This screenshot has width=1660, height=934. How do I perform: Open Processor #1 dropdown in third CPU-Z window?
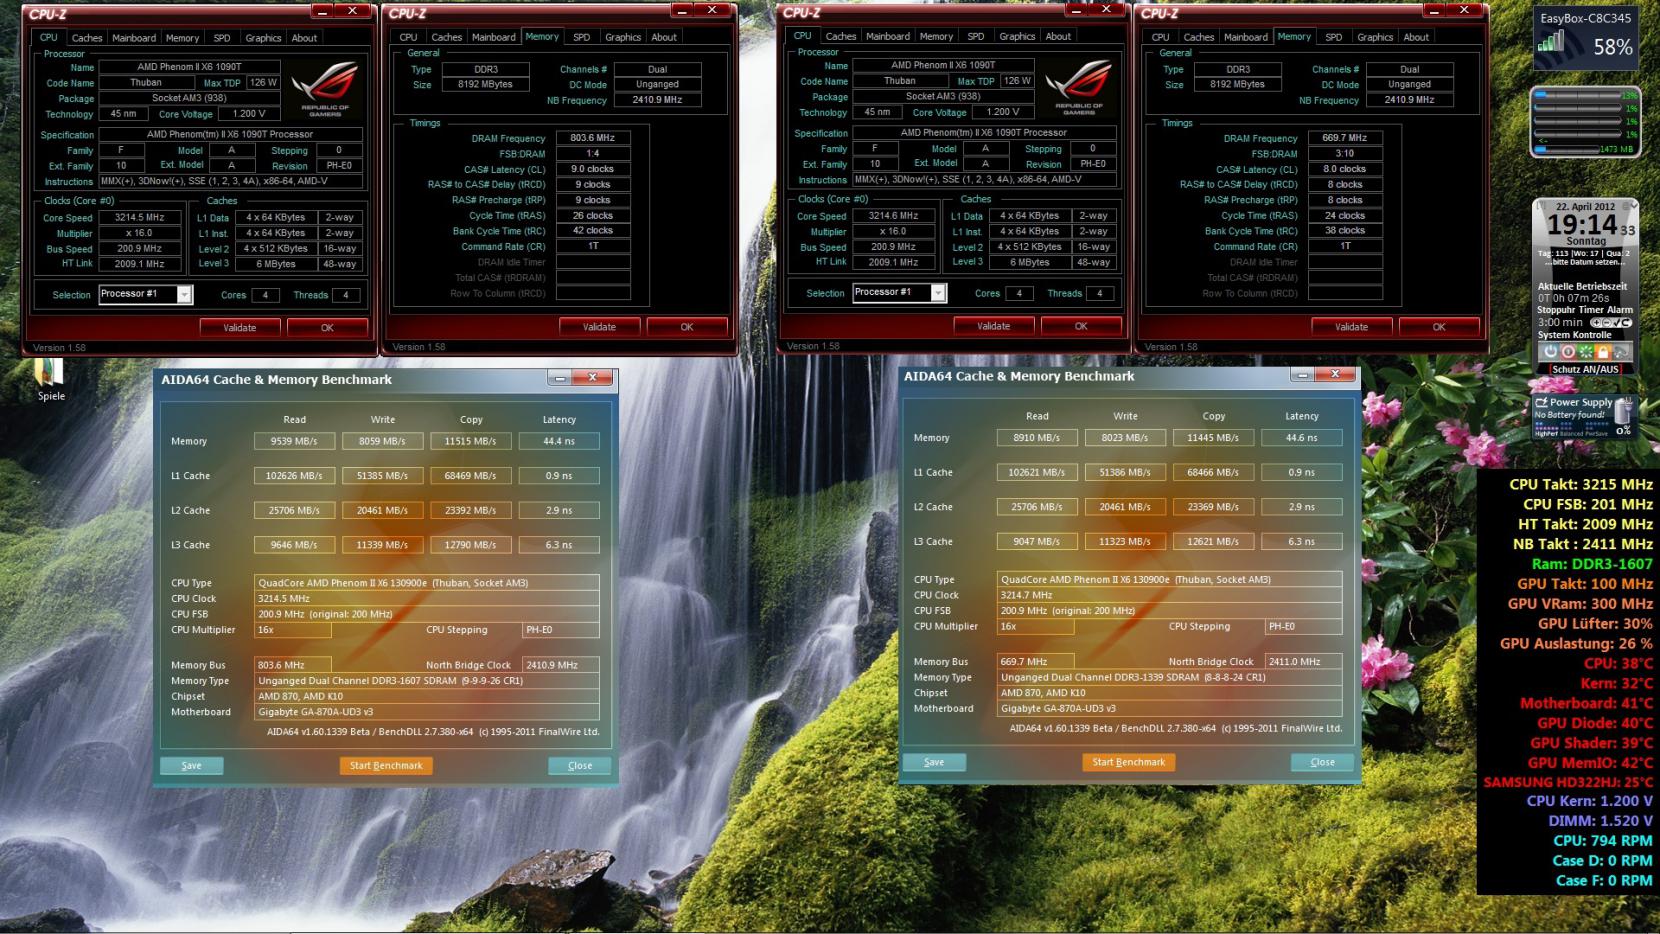tap(938, 292)
